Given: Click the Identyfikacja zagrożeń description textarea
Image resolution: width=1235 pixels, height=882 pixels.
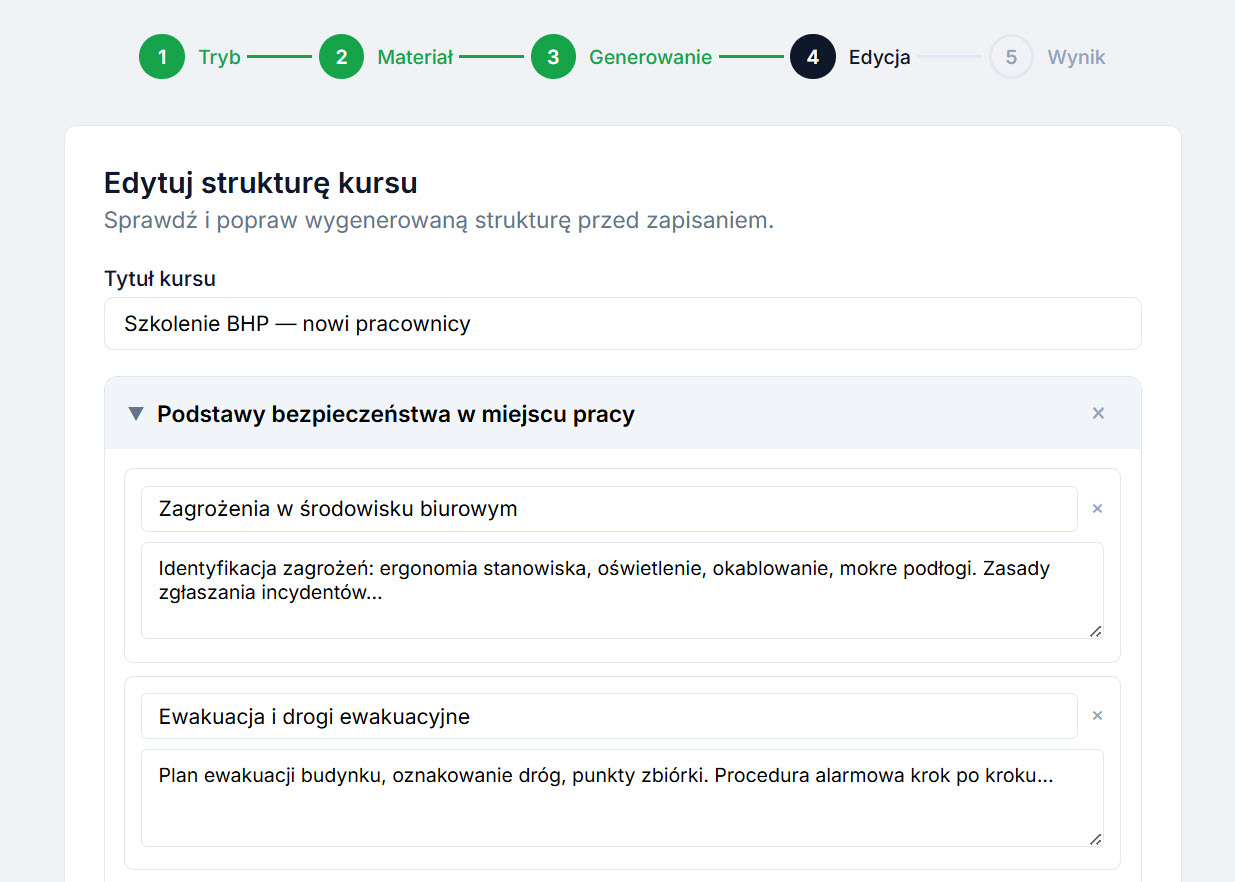Looking at the screenshot, I should [621, 590].
